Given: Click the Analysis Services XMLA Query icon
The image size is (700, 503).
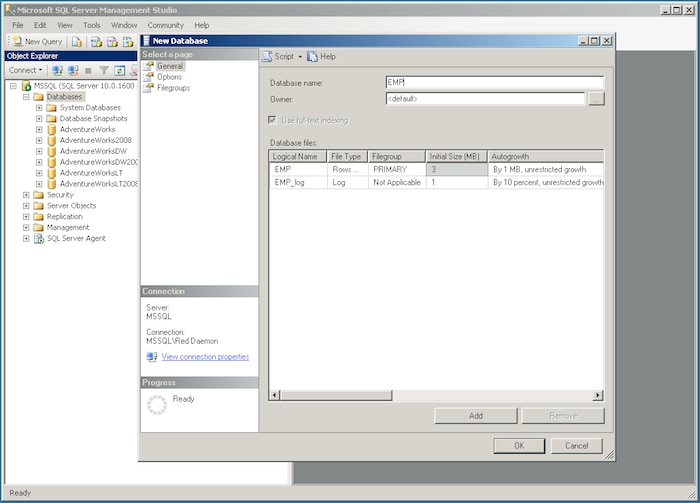Looking at the screenshot, I should coord(128,42).
